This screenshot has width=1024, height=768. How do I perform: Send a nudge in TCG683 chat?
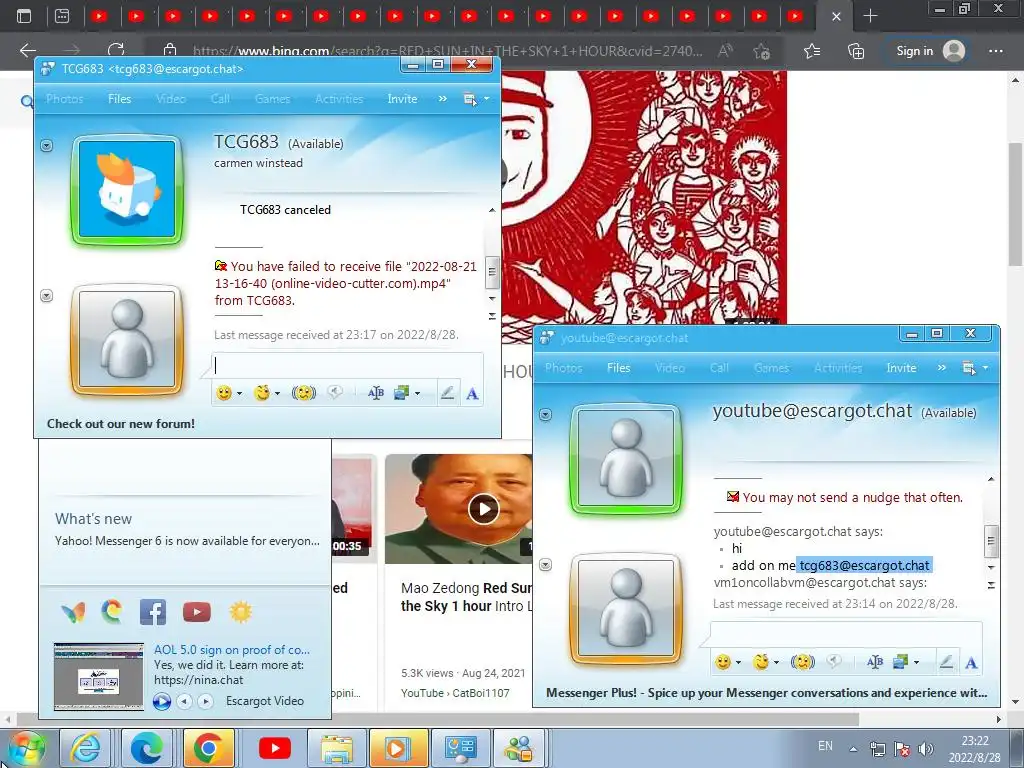point(304,393)
